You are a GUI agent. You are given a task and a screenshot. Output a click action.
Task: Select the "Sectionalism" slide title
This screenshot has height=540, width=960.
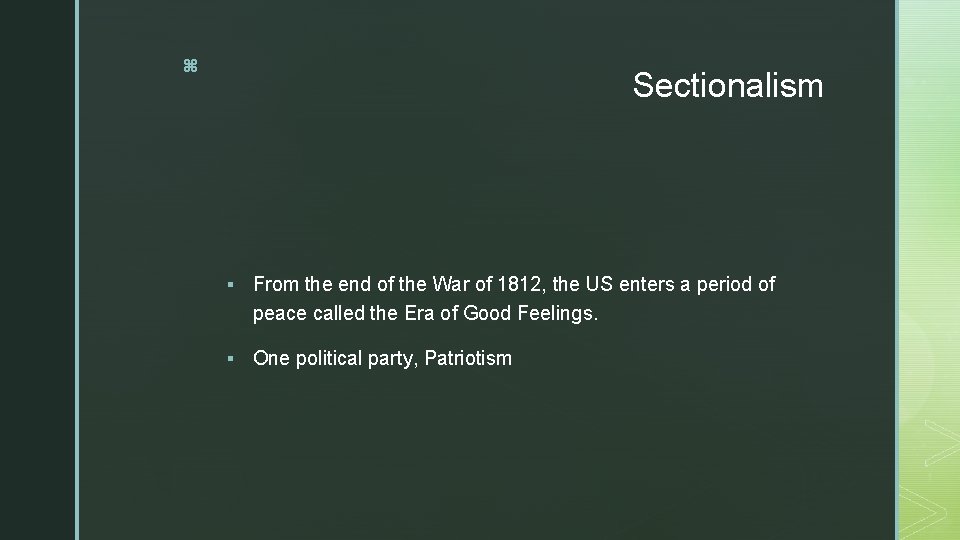point(727,86)
